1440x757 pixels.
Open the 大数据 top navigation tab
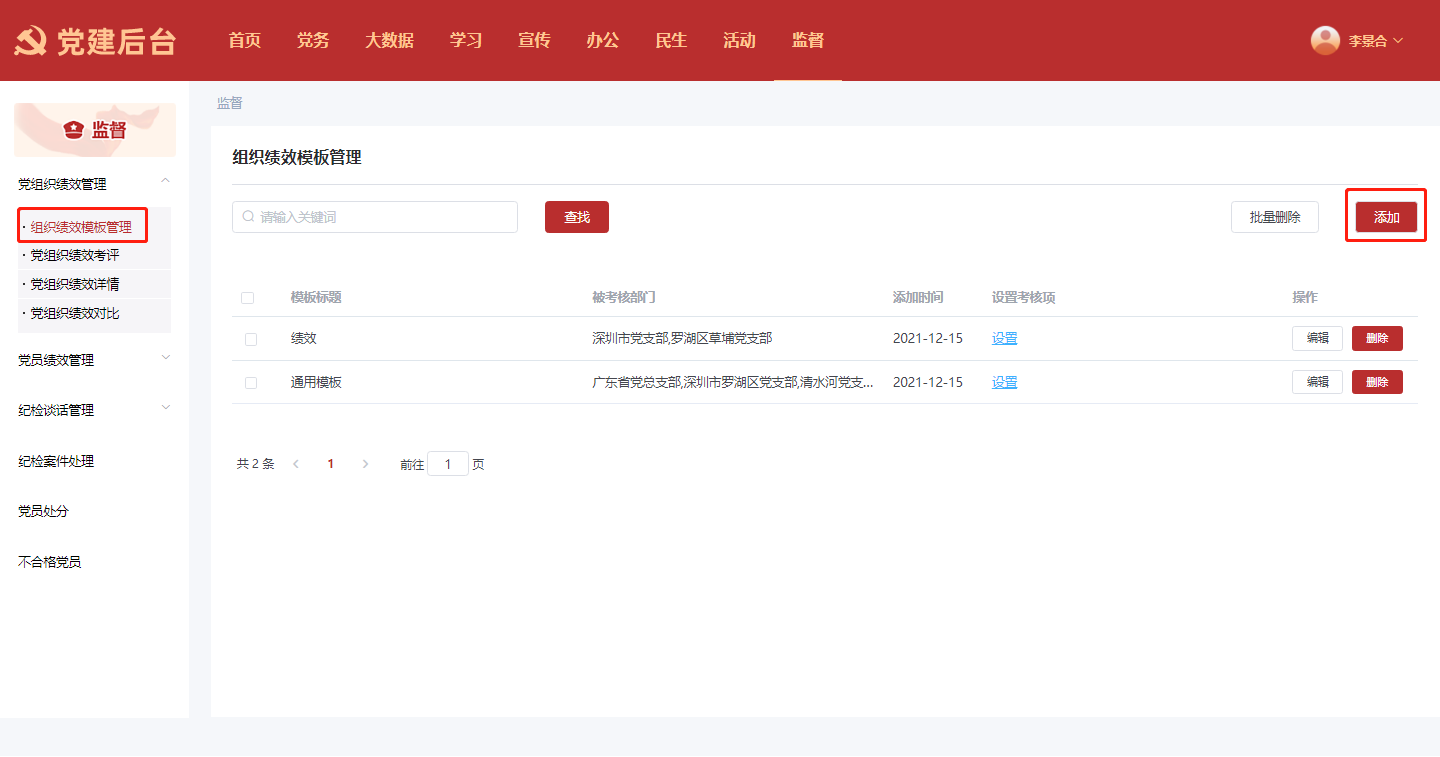click(389, 41)
